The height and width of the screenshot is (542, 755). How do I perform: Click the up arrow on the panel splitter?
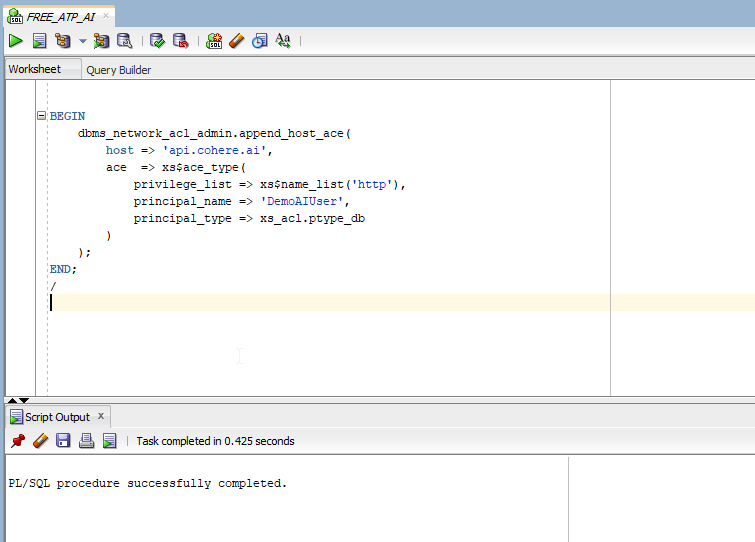point(12,400)
